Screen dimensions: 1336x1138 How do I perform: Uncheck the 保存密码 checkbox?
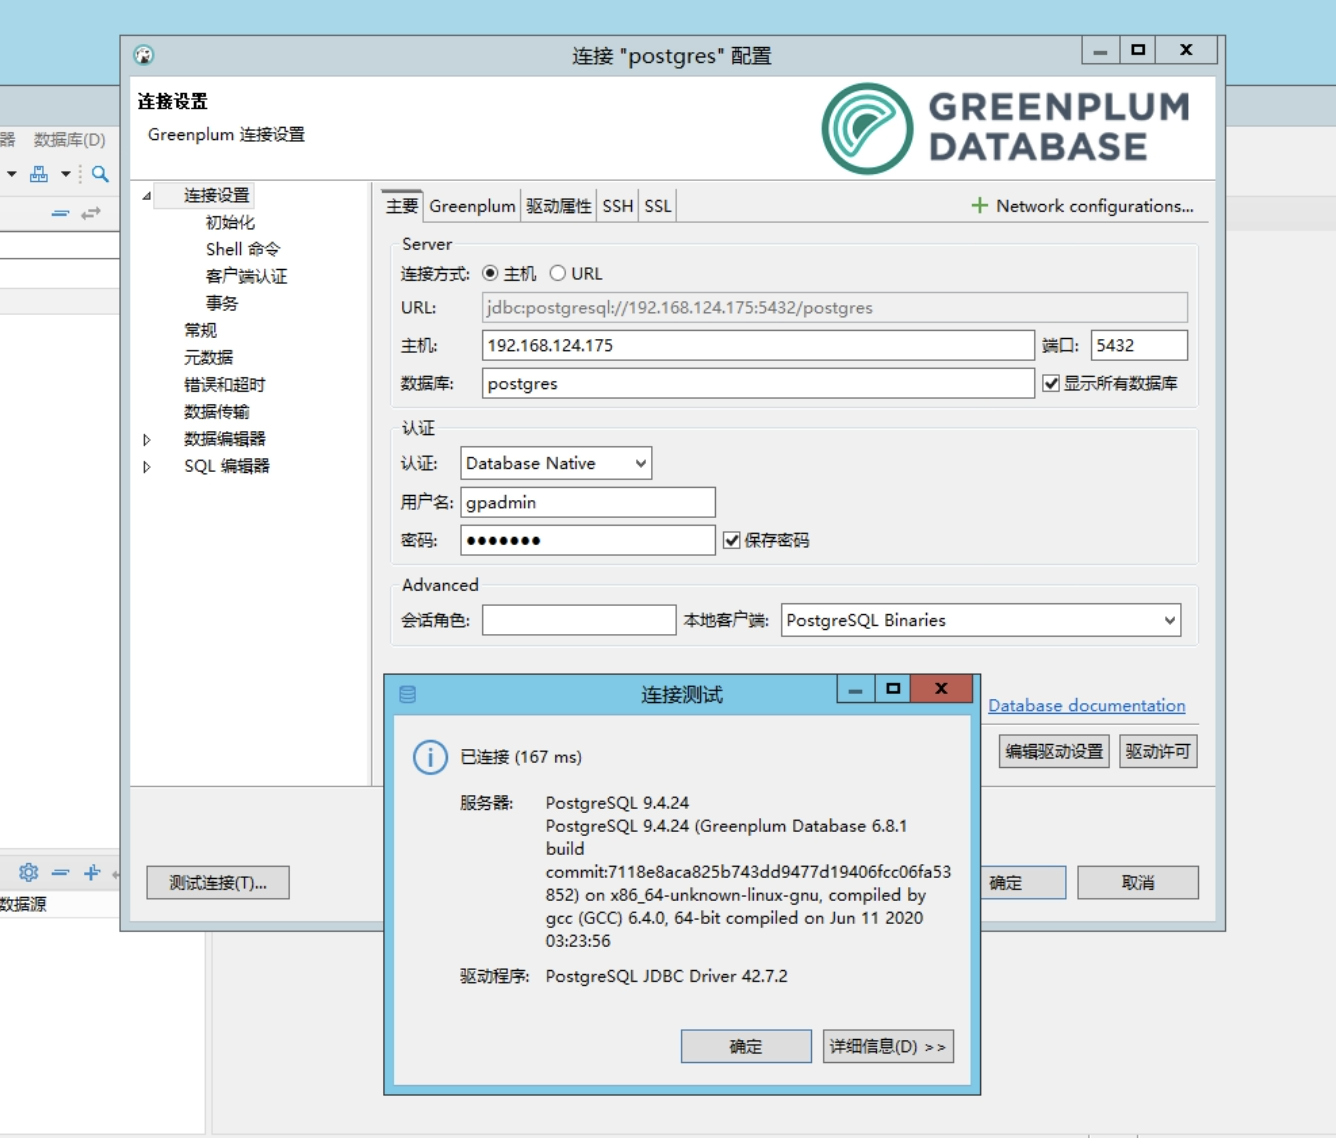tap(732, 541)
